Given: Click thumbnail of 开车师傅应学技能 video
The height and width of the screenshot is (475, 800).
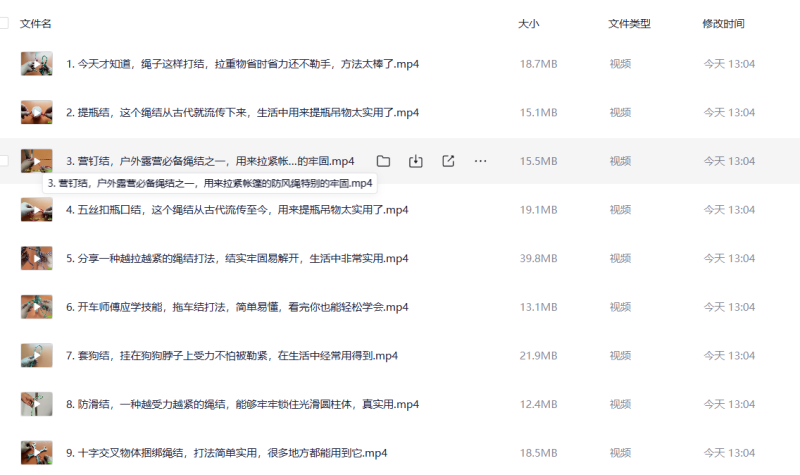Looking at the screenshot, I should (x=36, y=307).
